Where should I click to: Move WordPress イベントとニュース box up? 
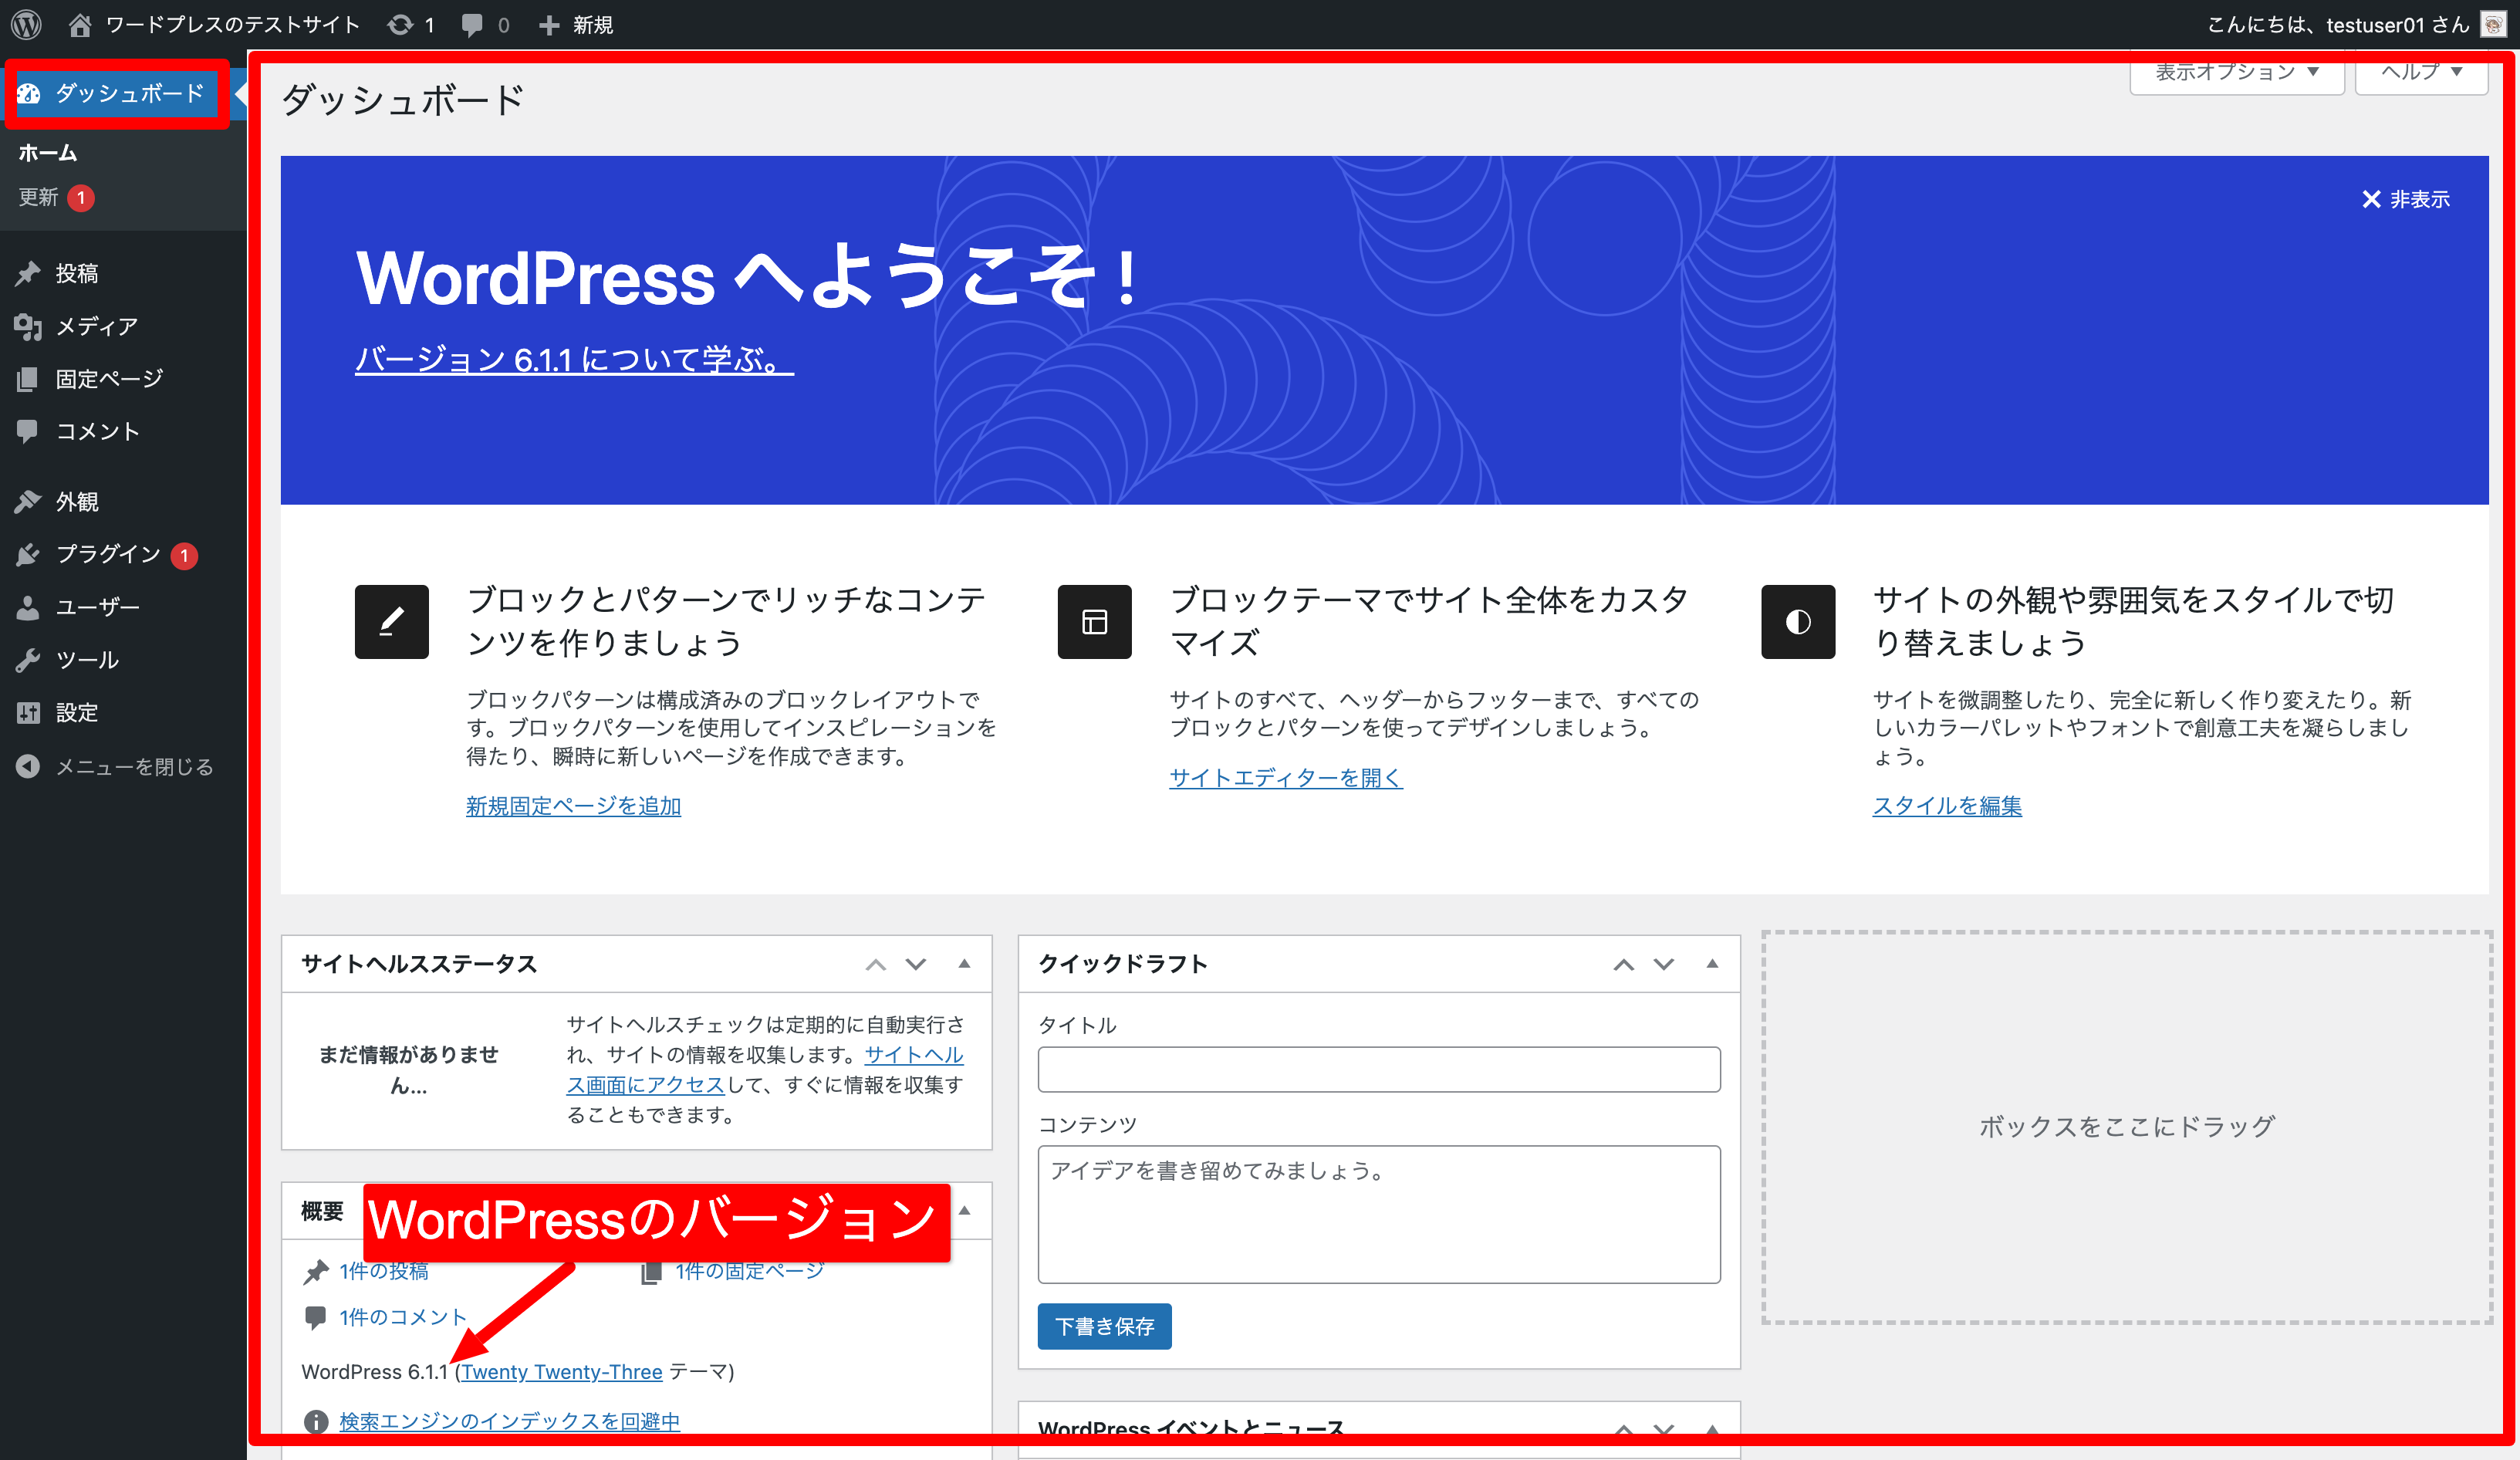pyautogui.click(x=1623, y=1430)
